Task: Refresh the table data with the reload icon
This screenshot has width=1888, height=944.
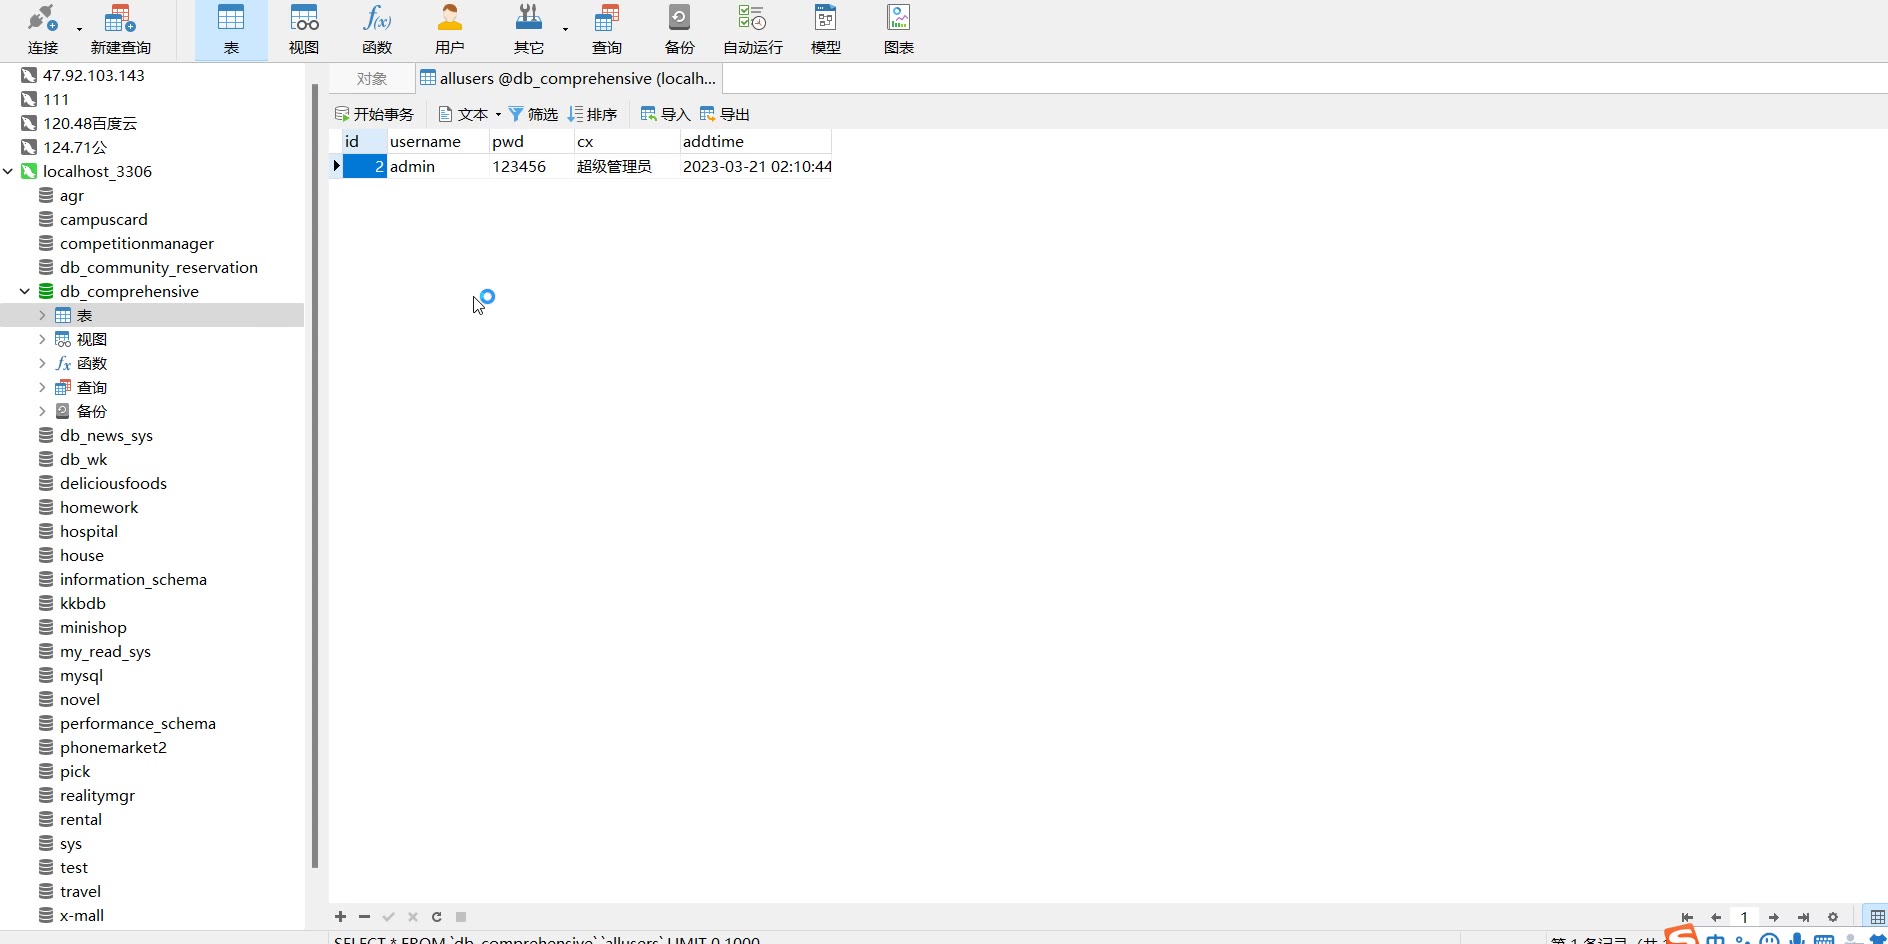Action: point(436,916)
